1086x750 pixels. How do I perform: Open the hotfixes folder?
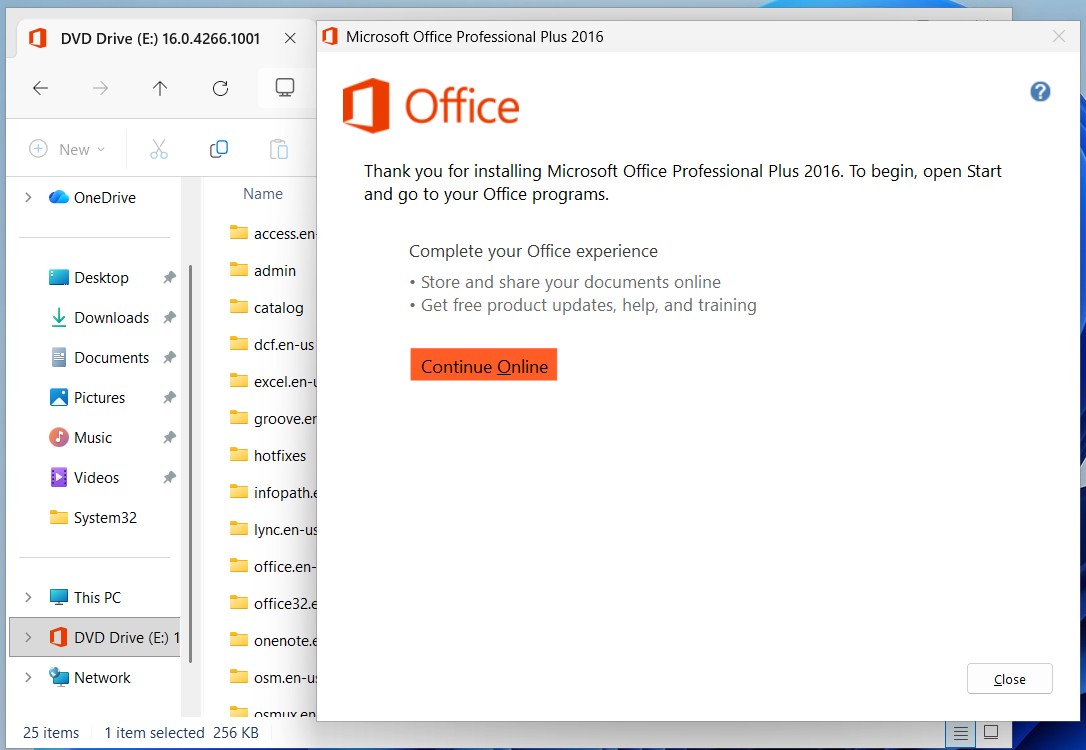[279, 455]
